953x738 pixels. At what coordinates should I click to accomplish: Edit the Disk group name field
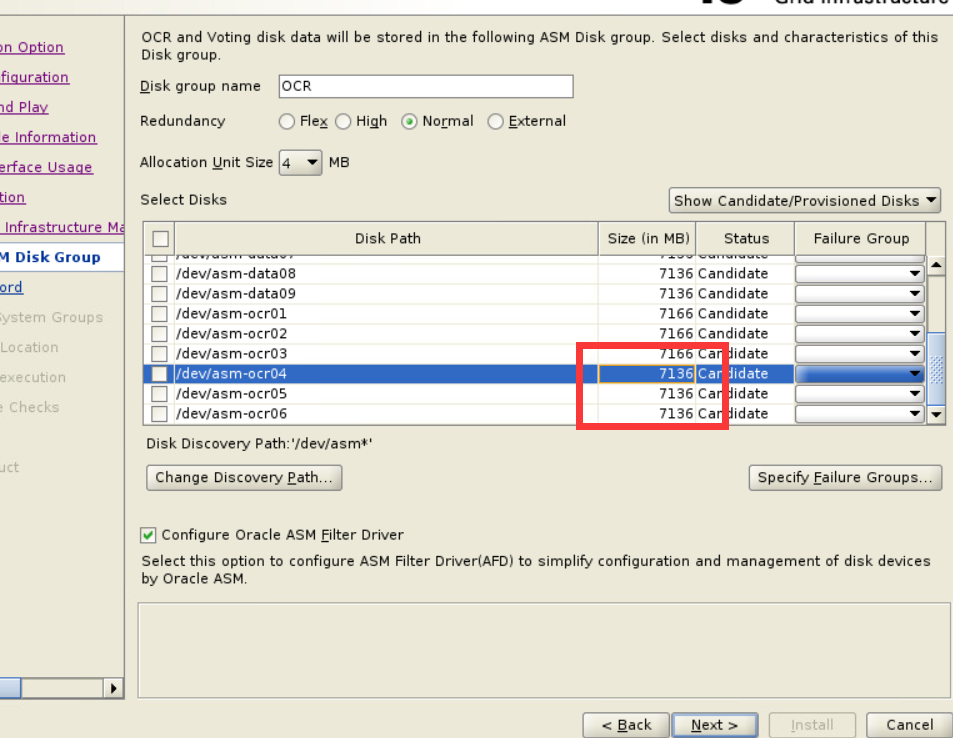coord(425,86)
